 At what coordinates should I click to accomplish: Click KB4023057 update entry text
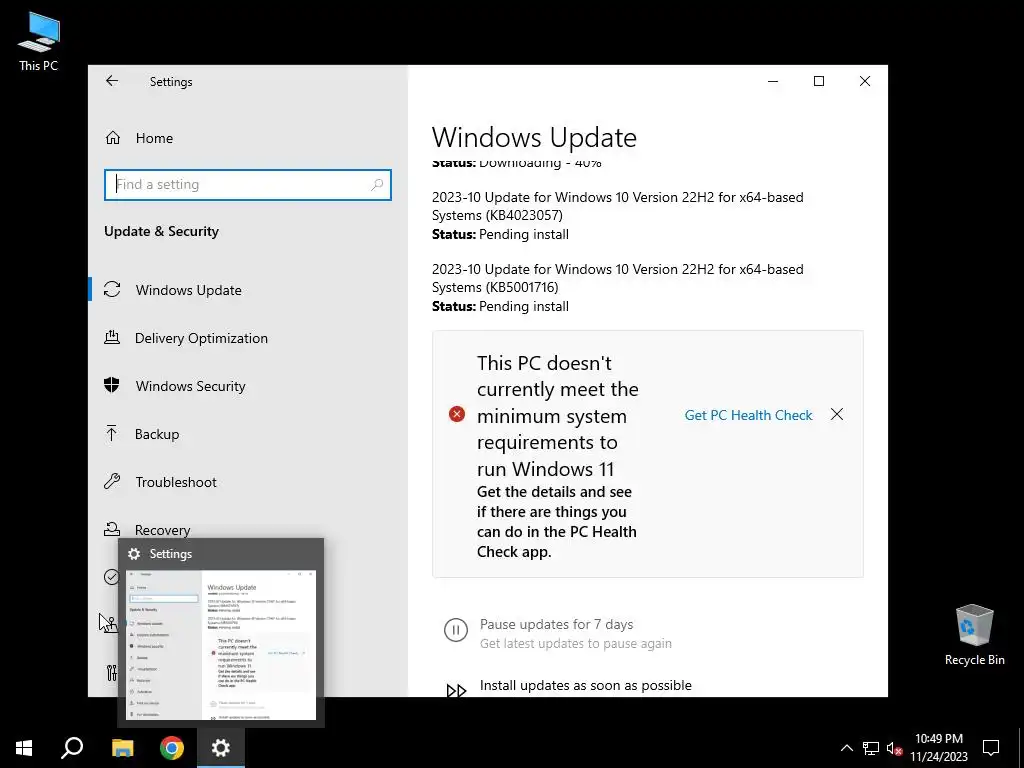(618, 206)
